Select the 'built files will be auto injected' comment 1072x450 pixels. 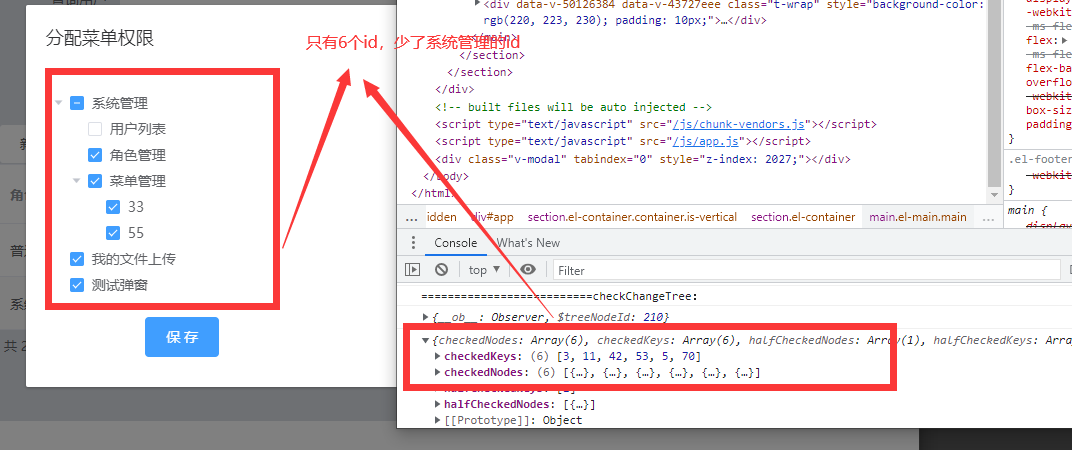(x=574, y=107)
